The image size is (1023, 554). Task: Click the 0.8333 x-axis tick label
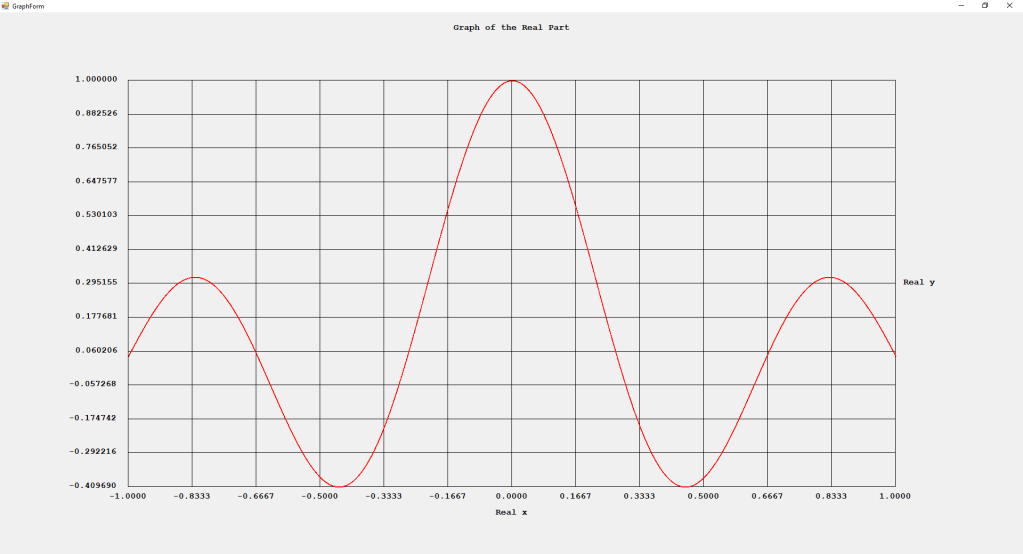(x=831, y=496)
